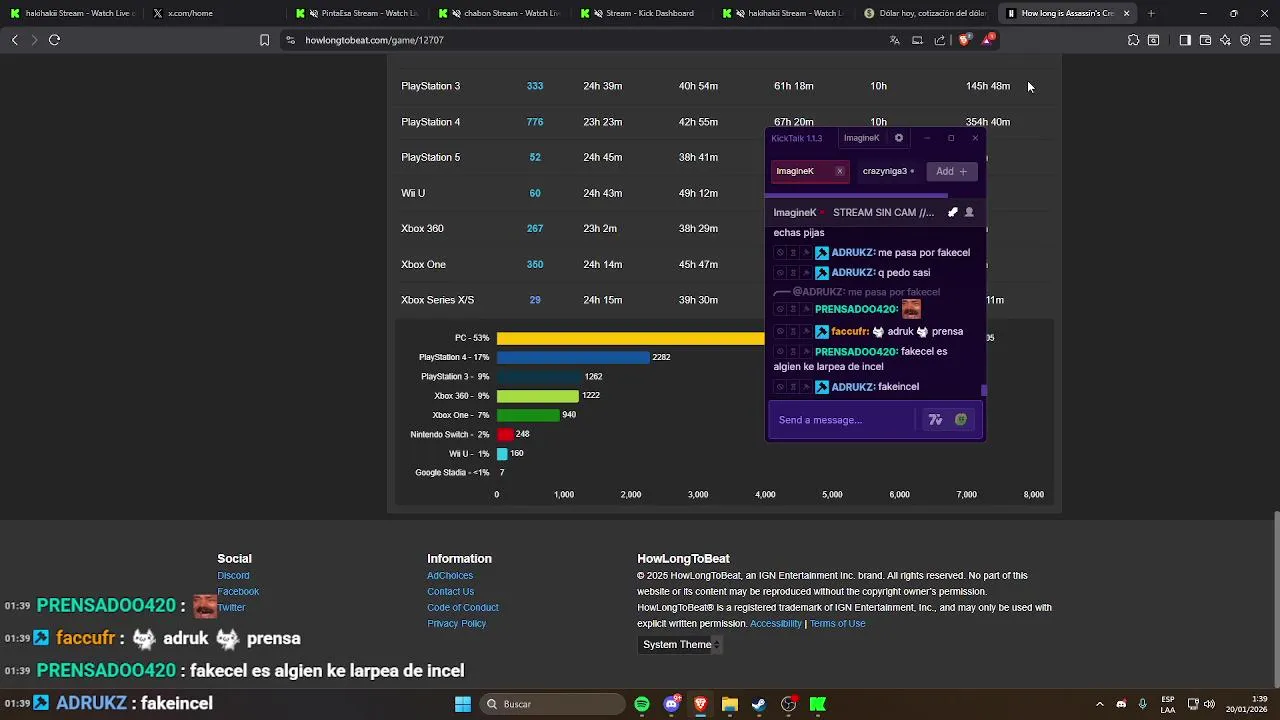This screenshot has width=1280, height=720.
Task: Switch to chabon Stream tab
Action: (x=497, y=13)
